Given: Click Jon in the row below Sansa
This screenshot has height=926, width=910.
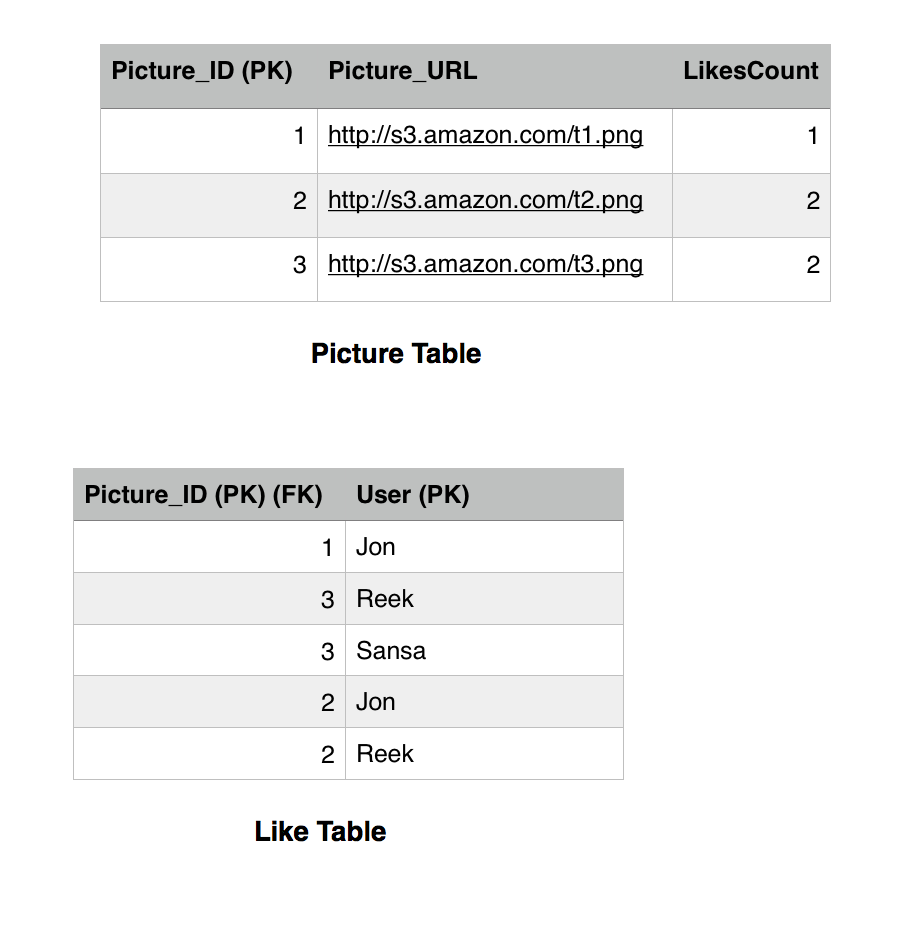Looking at the screenshot, I should click(376, 702).
